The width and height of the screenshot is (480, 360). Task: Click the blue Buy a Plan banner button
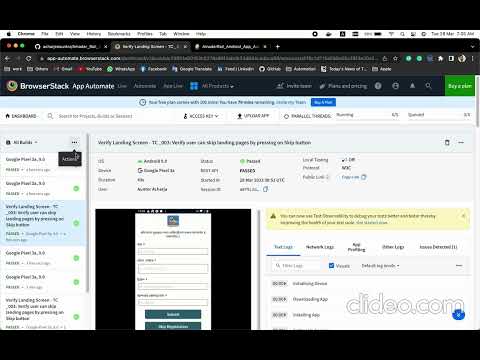tap(323, 102)
